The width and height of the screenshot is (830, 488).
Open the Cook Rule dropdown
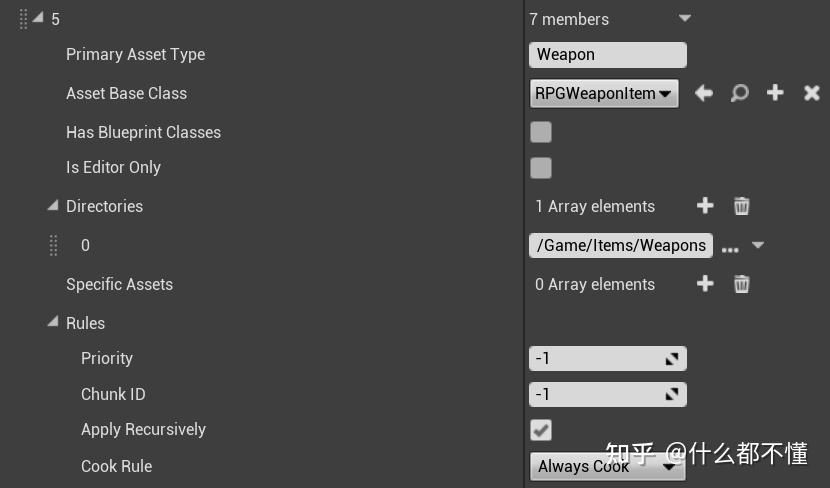click(x=607, y=466)
